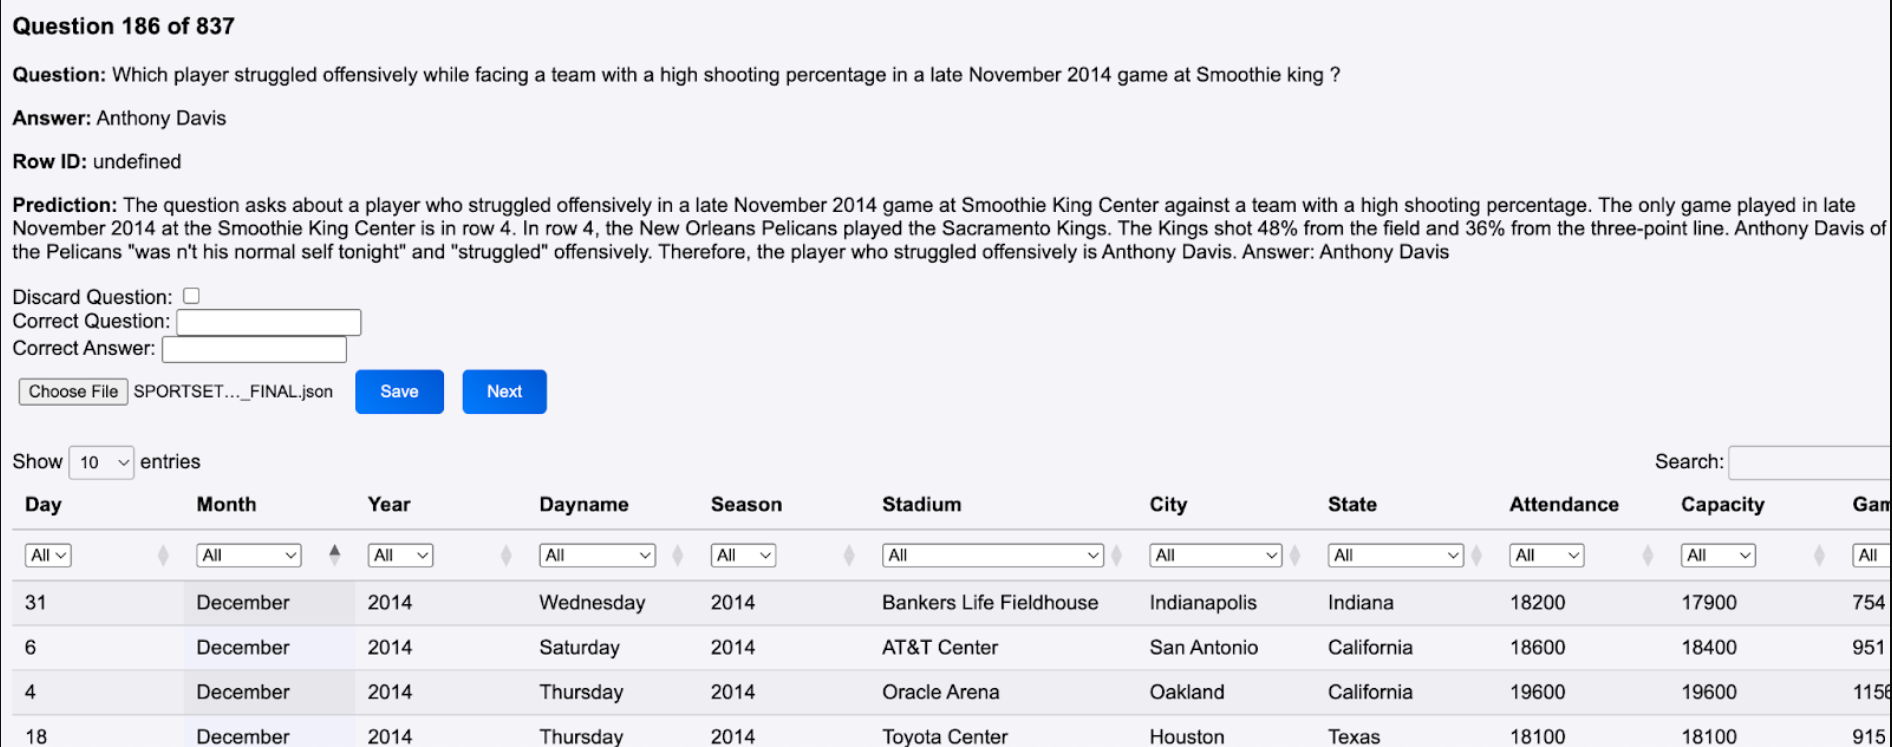Check the Discard Question checkbox
The image size is (1892, 747).
point(191,296)
